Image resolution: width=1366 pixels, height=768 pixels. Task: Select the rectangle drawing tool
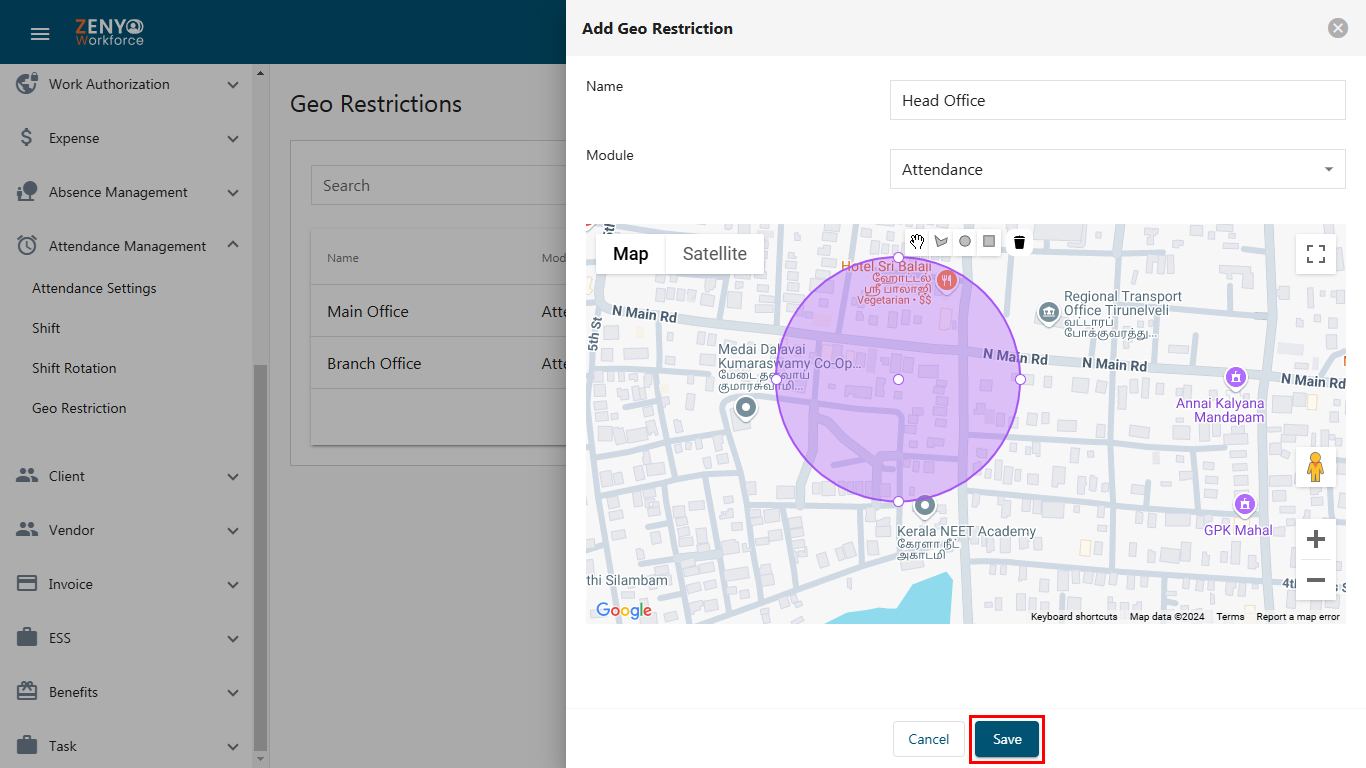click(989, 242)
